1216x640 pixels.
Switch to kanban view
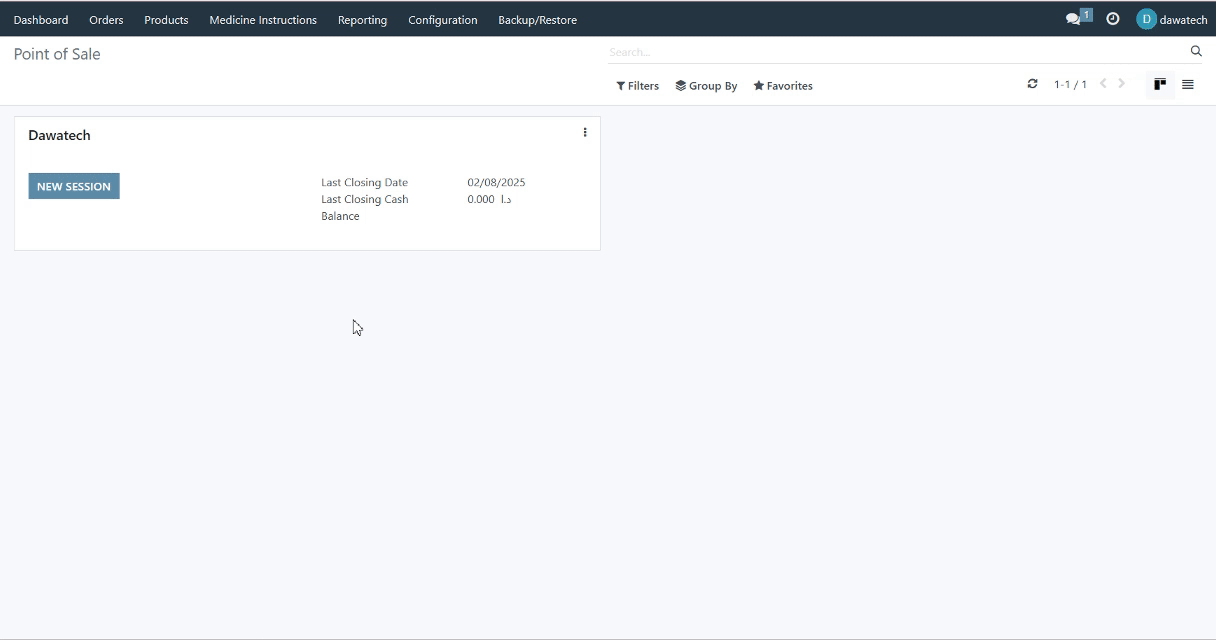pos(1160,85)
